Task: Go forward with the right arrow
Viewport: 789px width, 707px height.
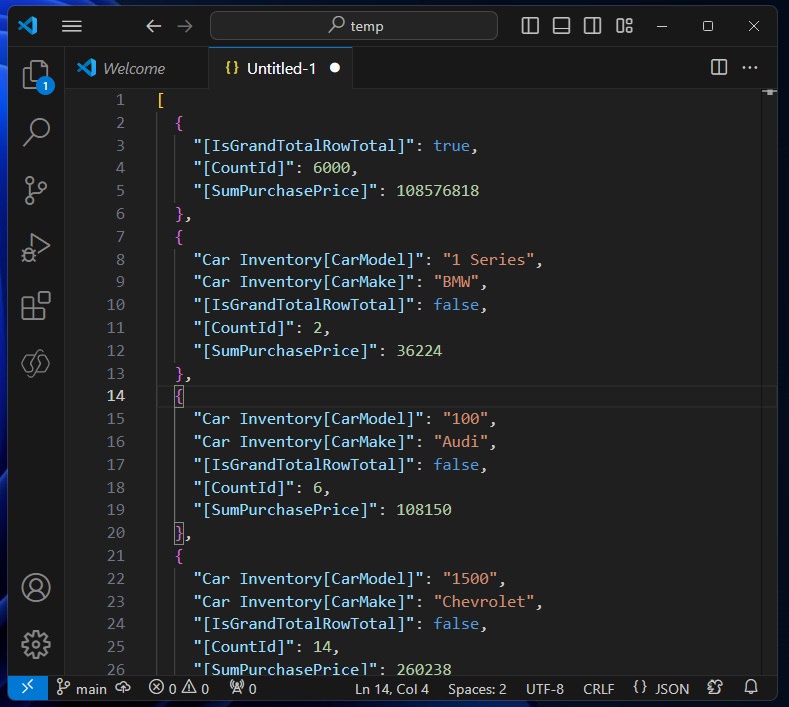Action: [x=185, y=26]
